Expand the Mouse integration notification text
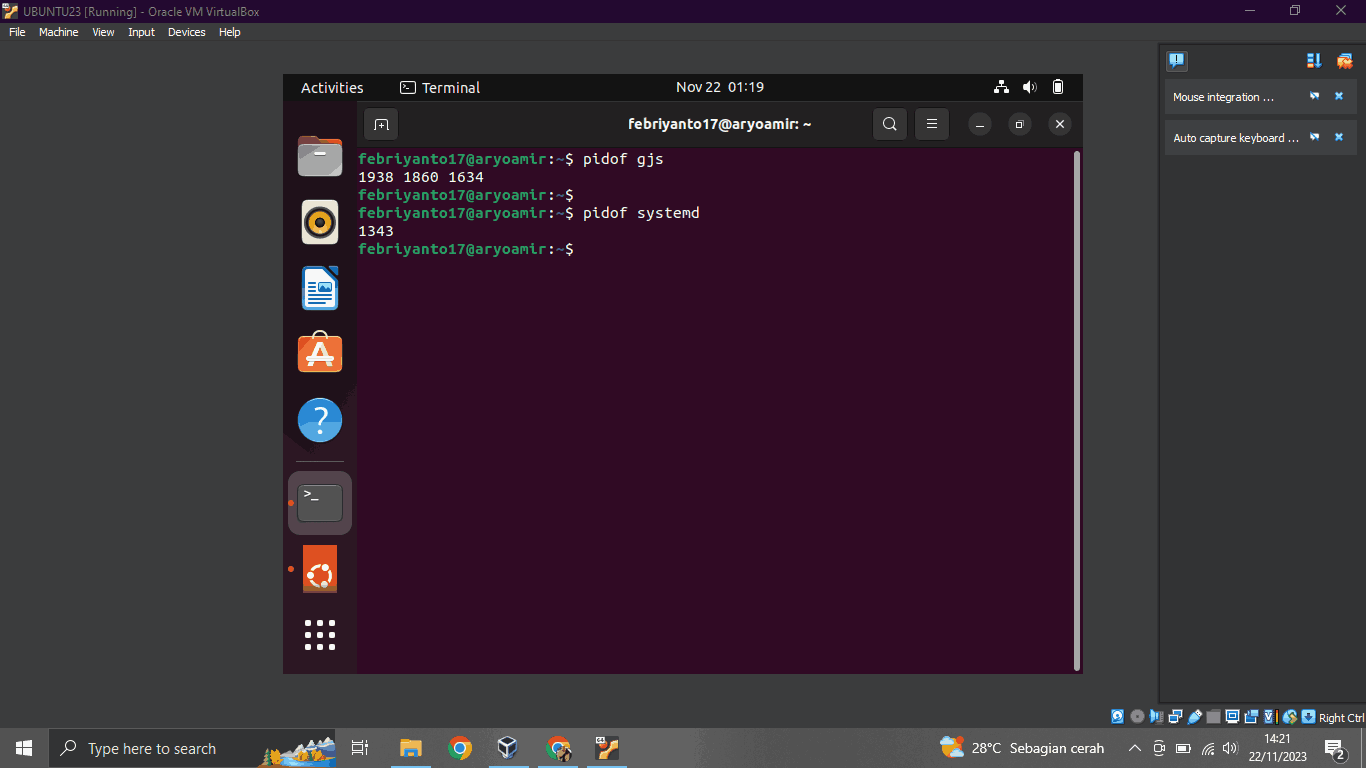1366x768 pixels. coord(1224,97)
